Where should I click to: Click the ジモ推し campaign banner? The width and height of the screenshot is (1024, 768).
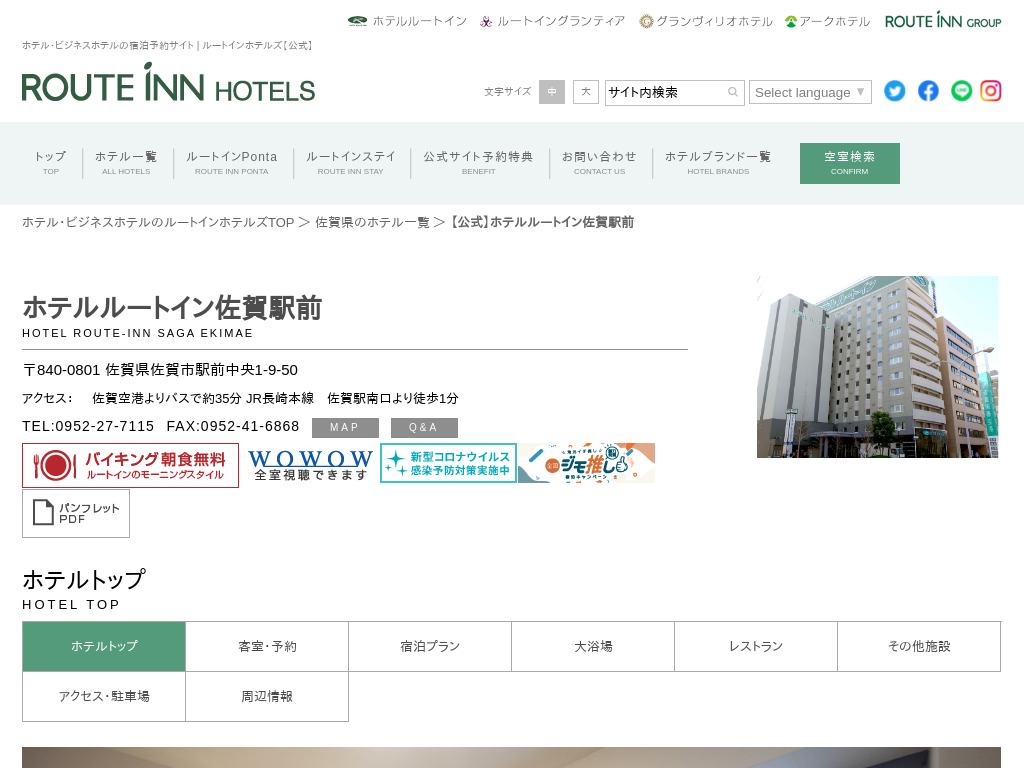tap(586, 463)
